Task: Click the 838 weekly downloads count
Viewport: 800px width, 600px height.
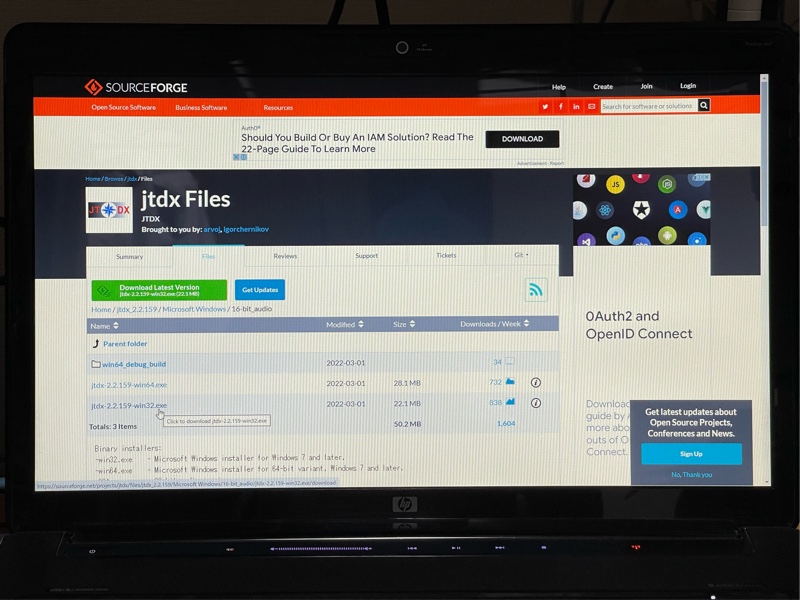Action: [495, 403]
